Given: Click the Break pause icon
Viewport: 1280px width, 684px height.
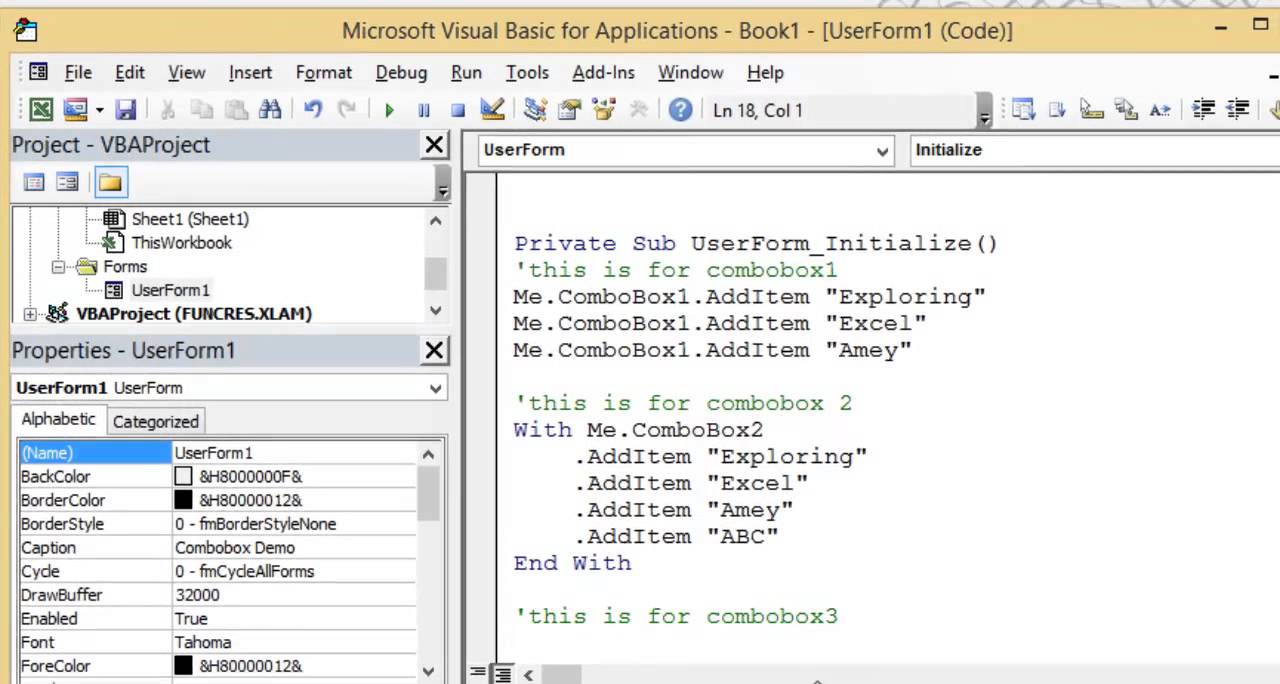Looking at the screenshot, I should pyautogui.click(x=424, y=110).
